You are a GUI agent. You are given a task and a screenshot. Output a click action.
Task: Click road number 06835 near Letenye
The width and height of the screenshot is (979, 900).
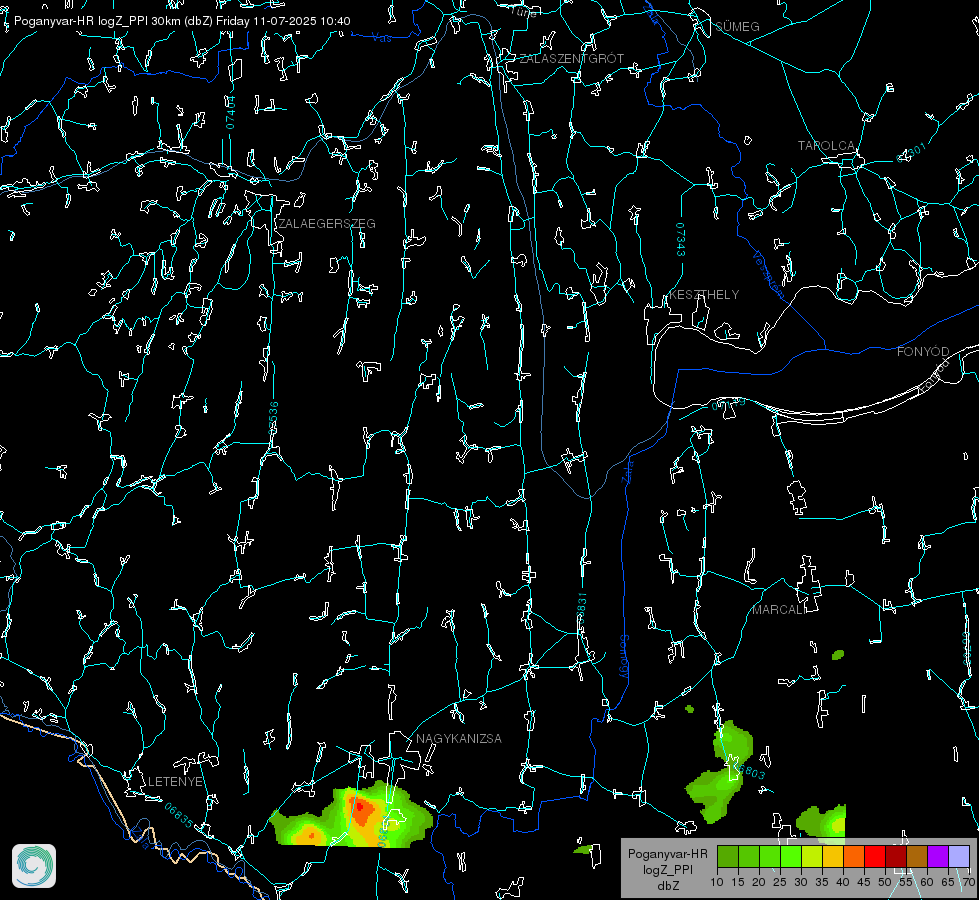[179, 816]
